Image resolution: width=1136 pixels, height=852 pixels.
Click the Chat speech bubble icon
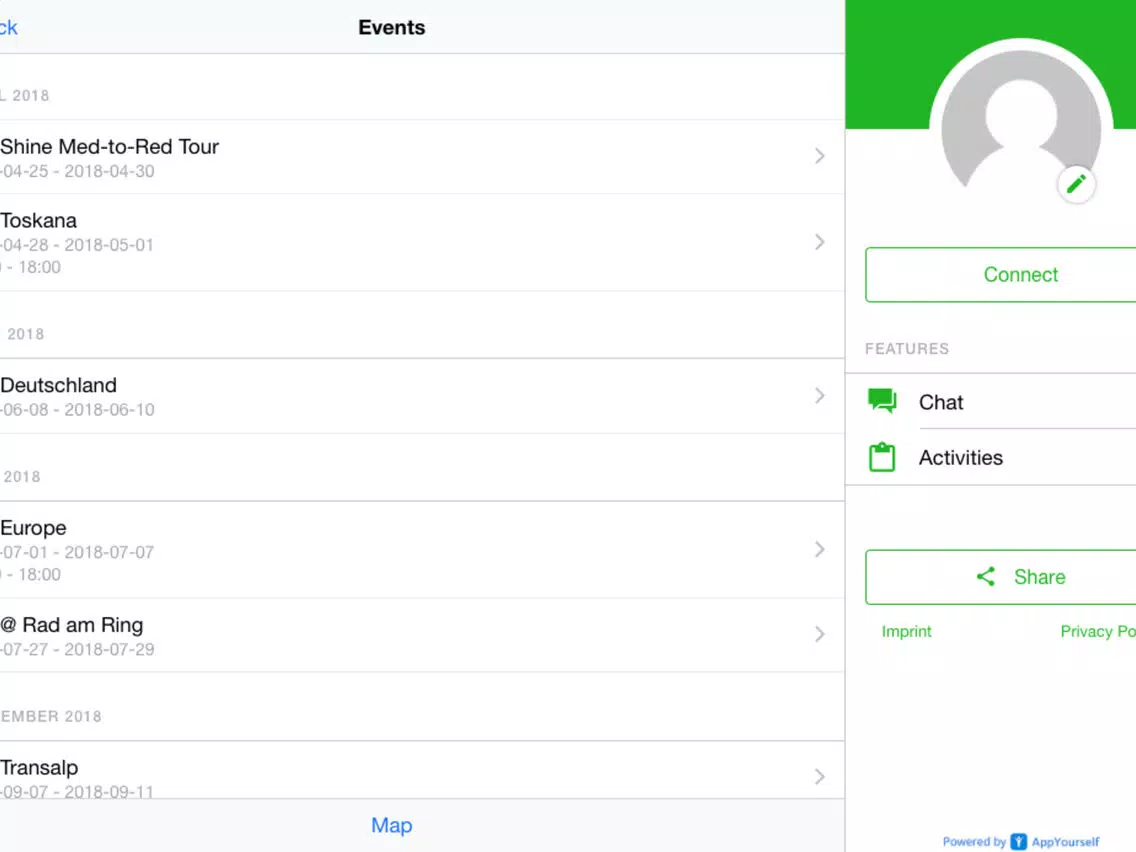pos(882,401)
